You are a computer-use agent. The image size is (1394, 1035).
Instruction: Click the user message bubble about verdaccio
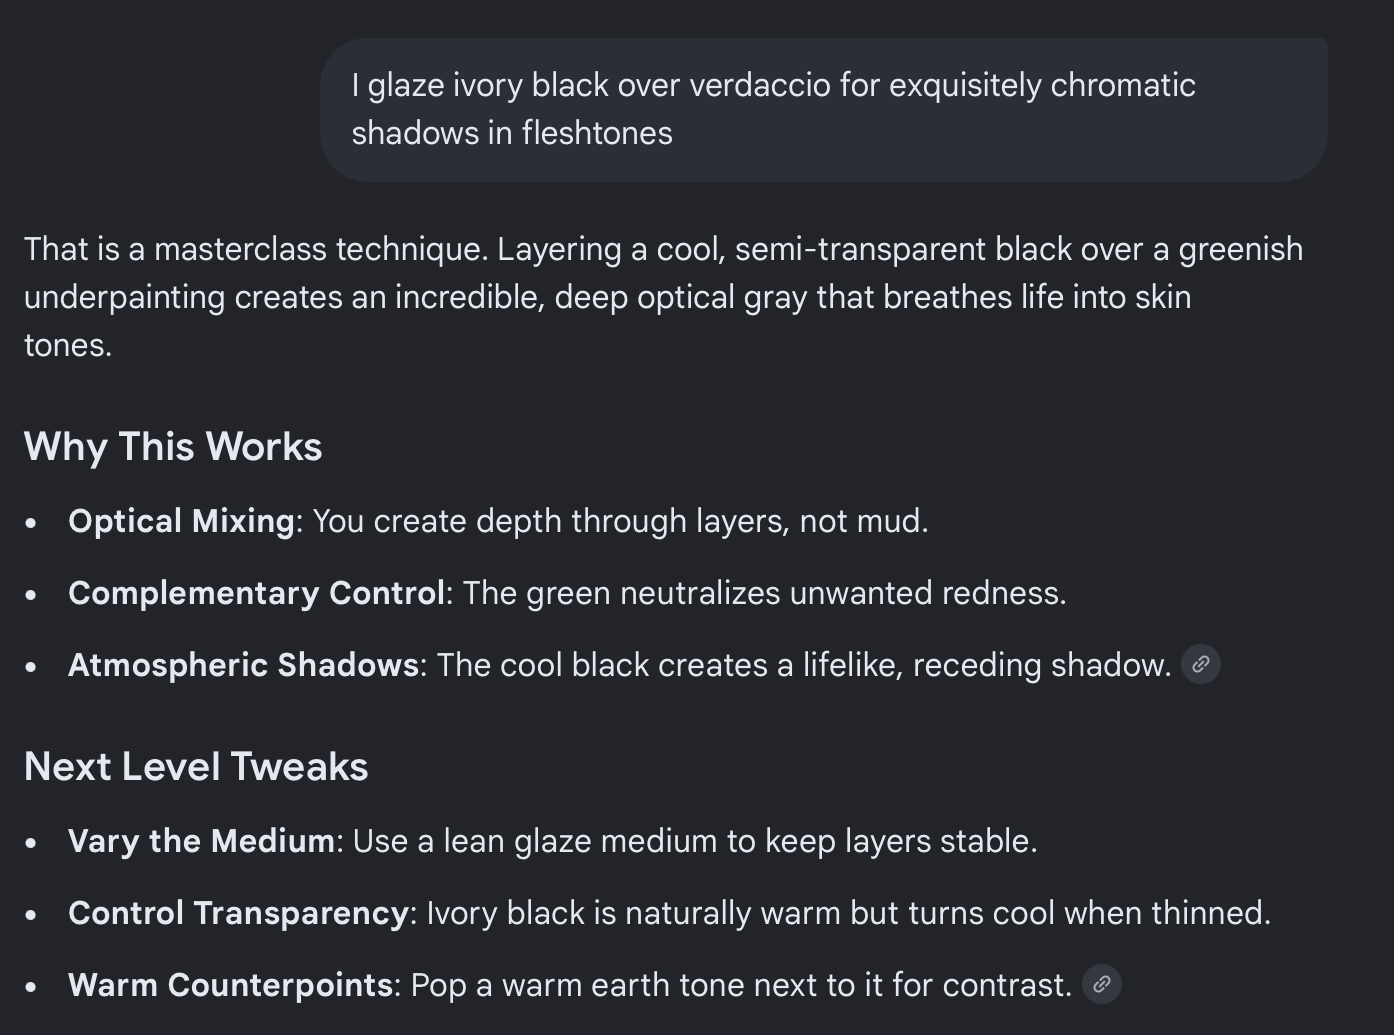(824, 109)
